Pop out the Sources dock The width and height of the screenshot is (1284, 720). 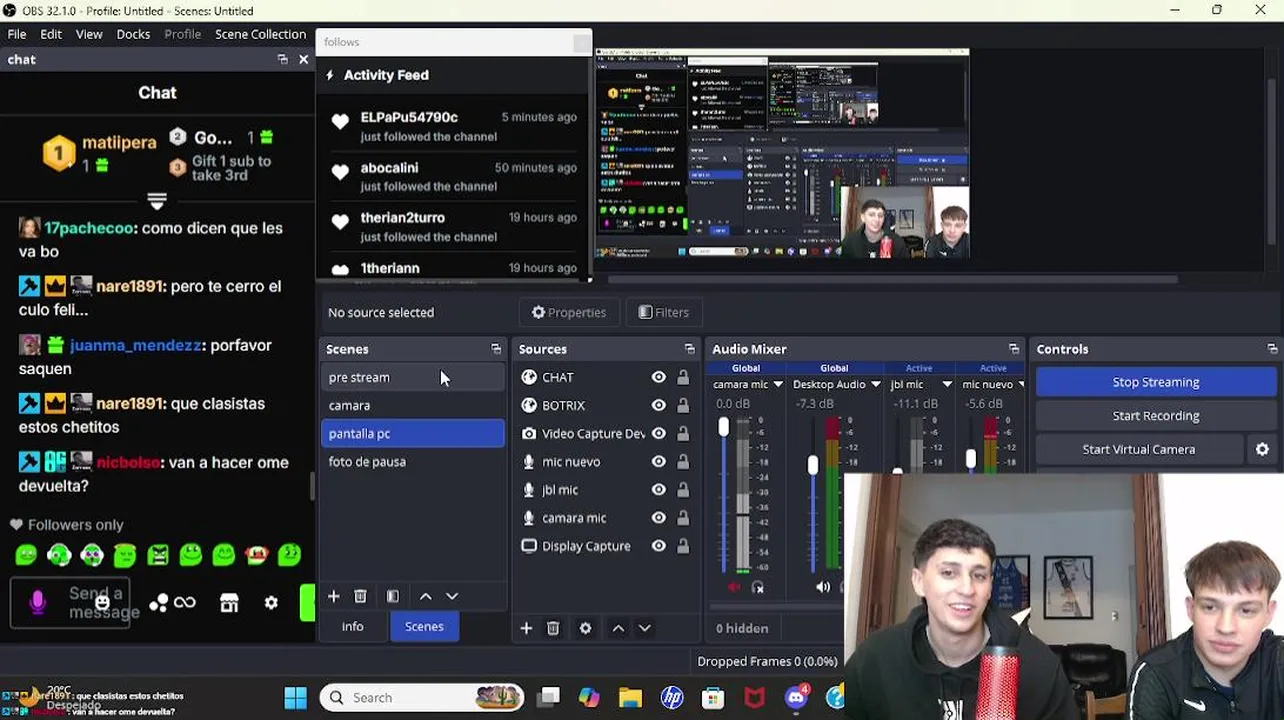pos(689,349)
